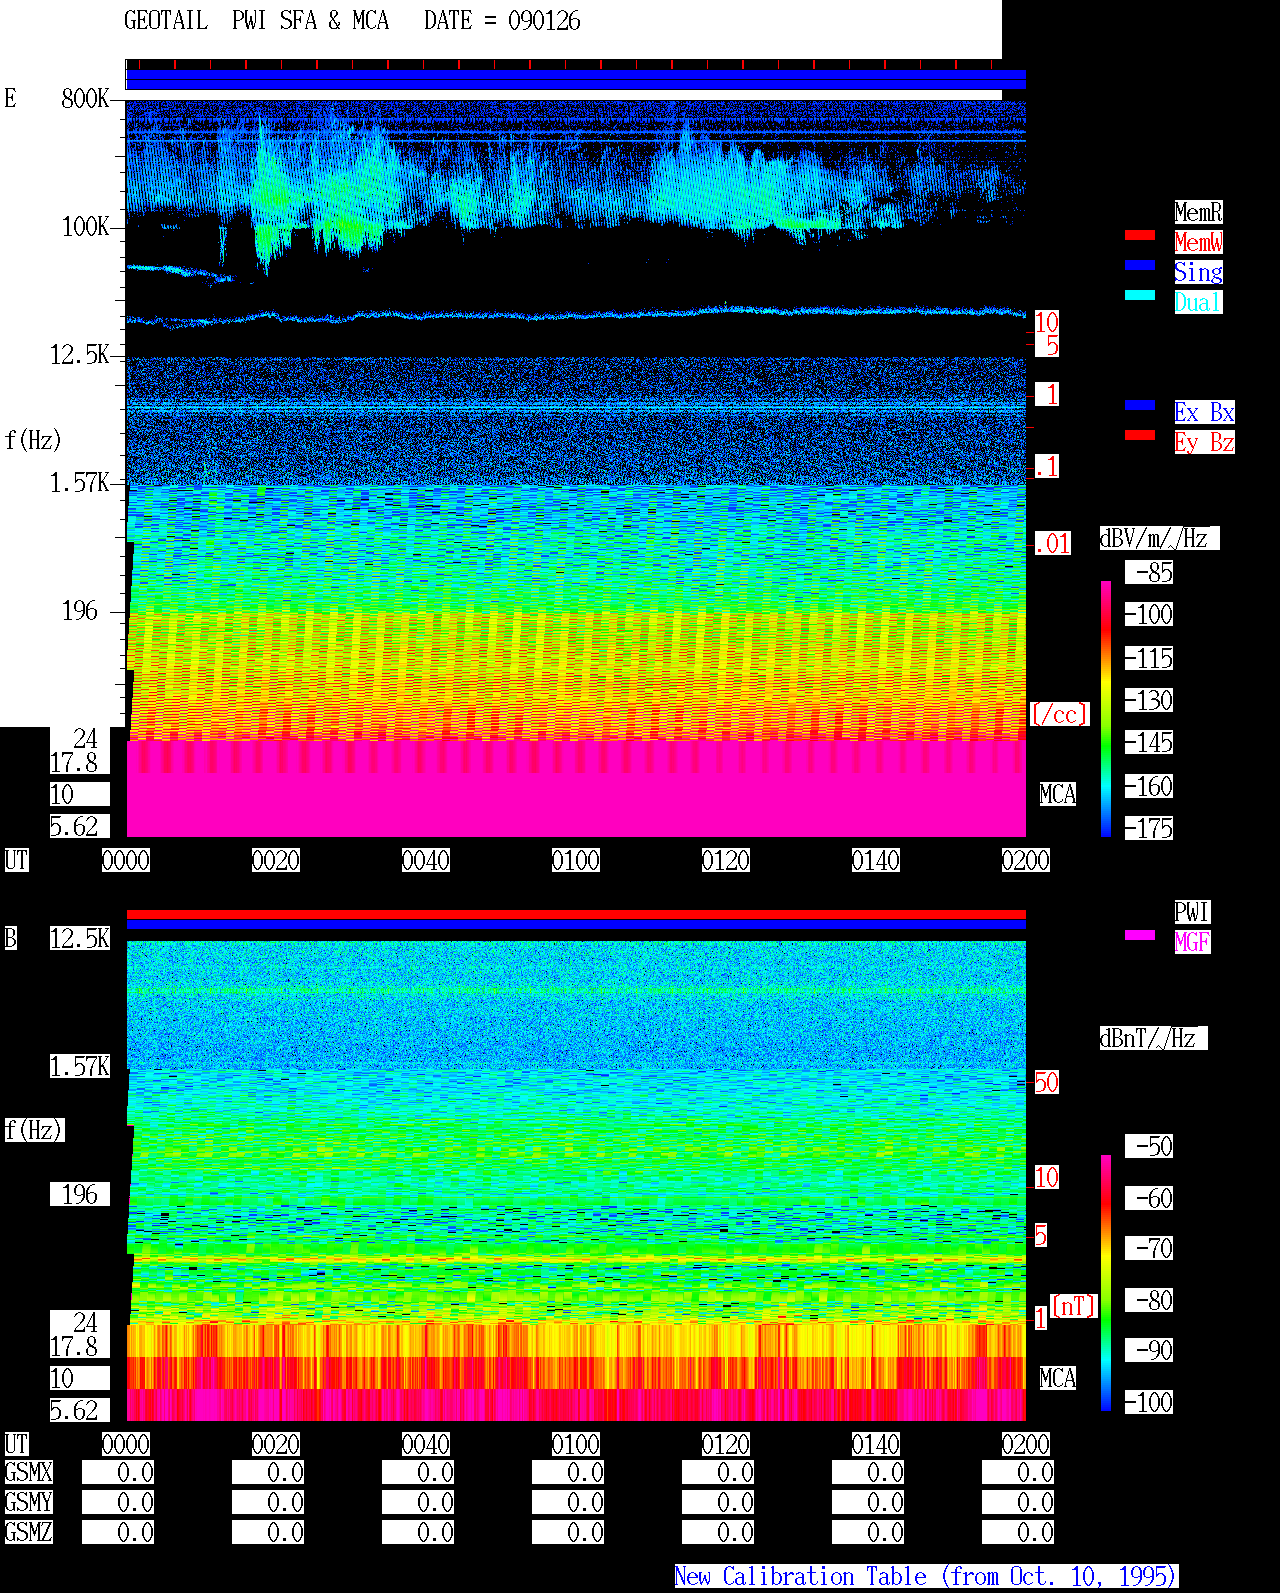1280x1593 pixels.
Task: Click the dBnT/√Hz color scale bar
Action: tap(1106, 1283)
